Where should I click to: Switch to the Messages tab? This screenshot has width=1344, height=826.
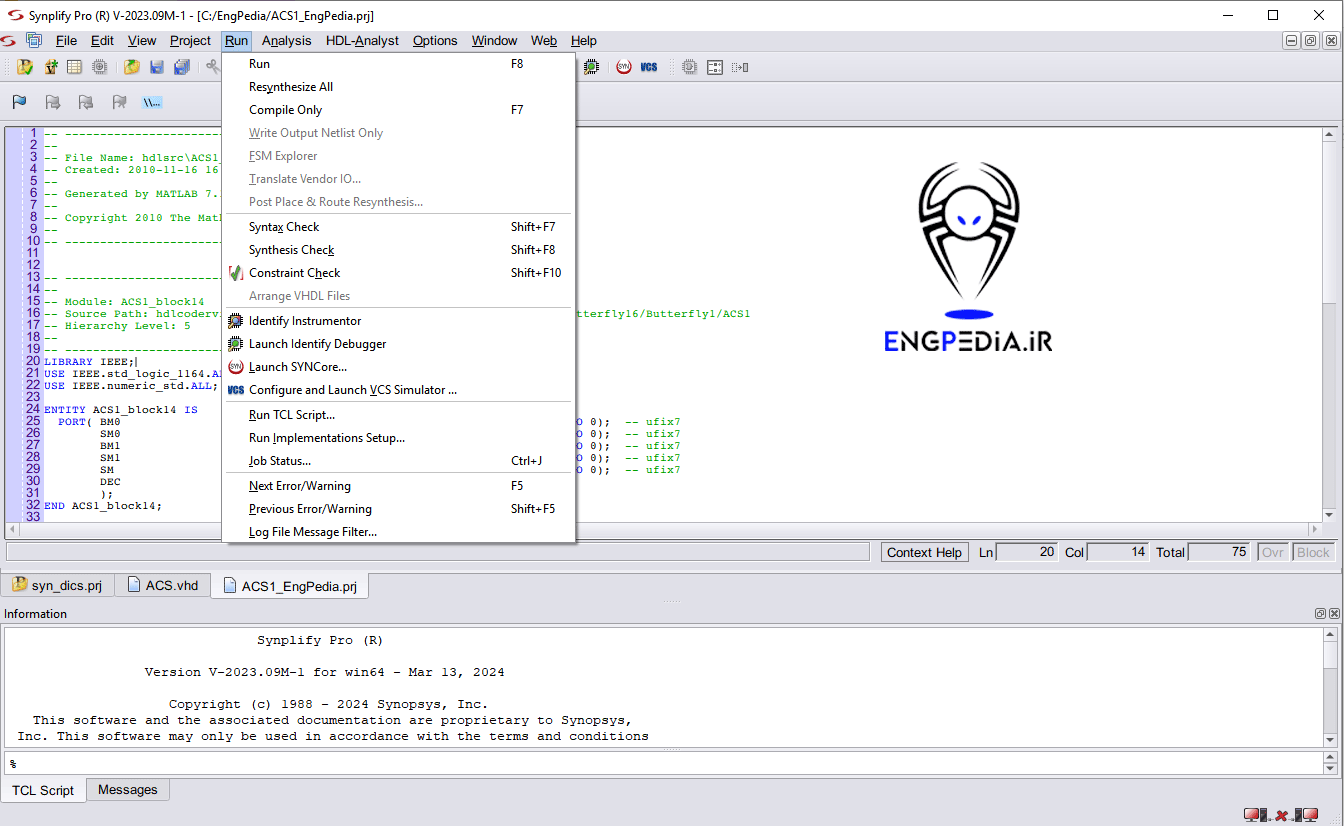click(x=128, y=790)
